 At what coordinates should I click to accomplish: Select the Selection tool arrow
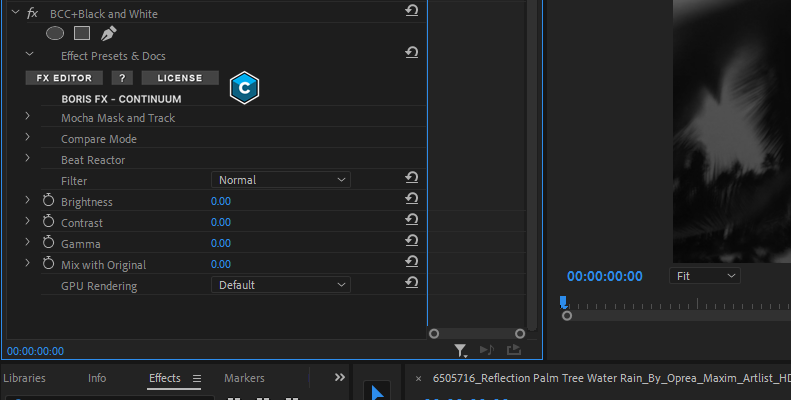[x=377, y=393]
